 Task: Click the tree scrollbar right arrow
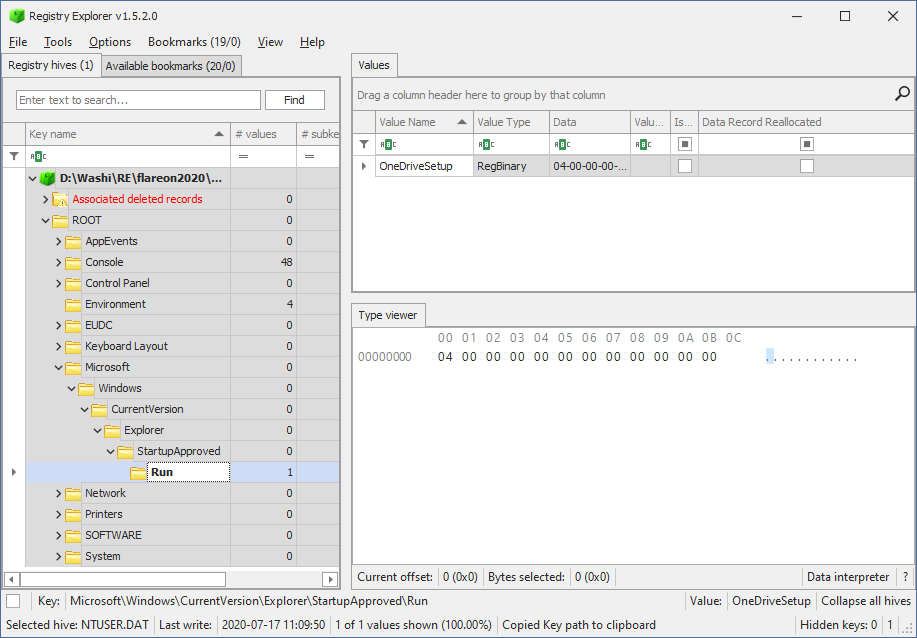330,579
